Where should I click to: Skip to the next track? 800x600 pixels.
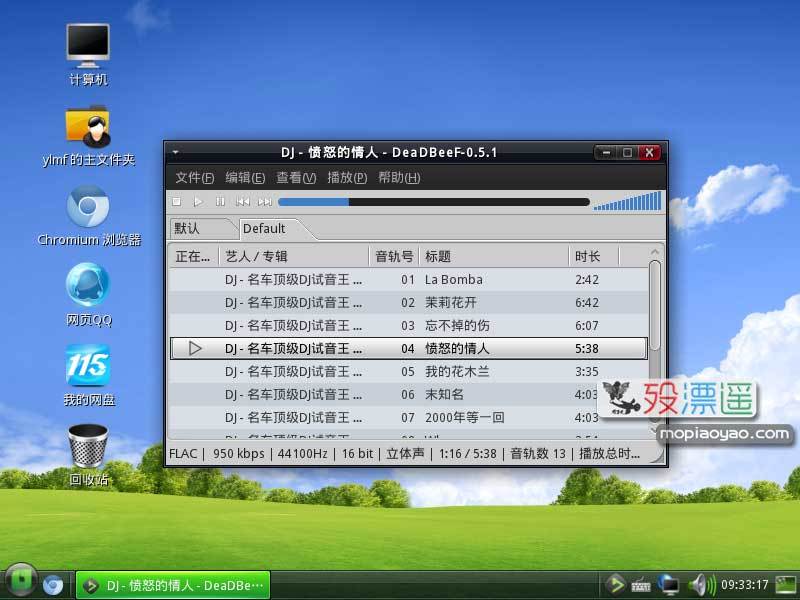point(265,202)
